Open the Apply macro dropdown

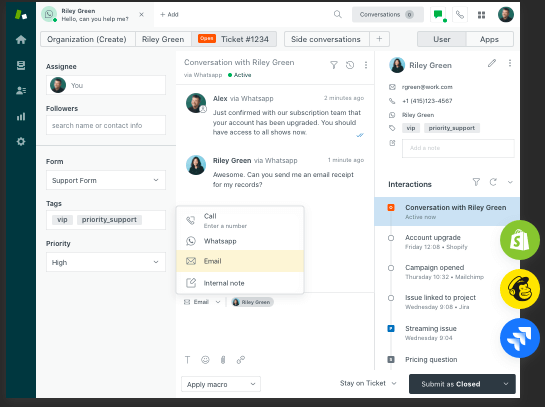pyautogui.click(x=221, y=384)
